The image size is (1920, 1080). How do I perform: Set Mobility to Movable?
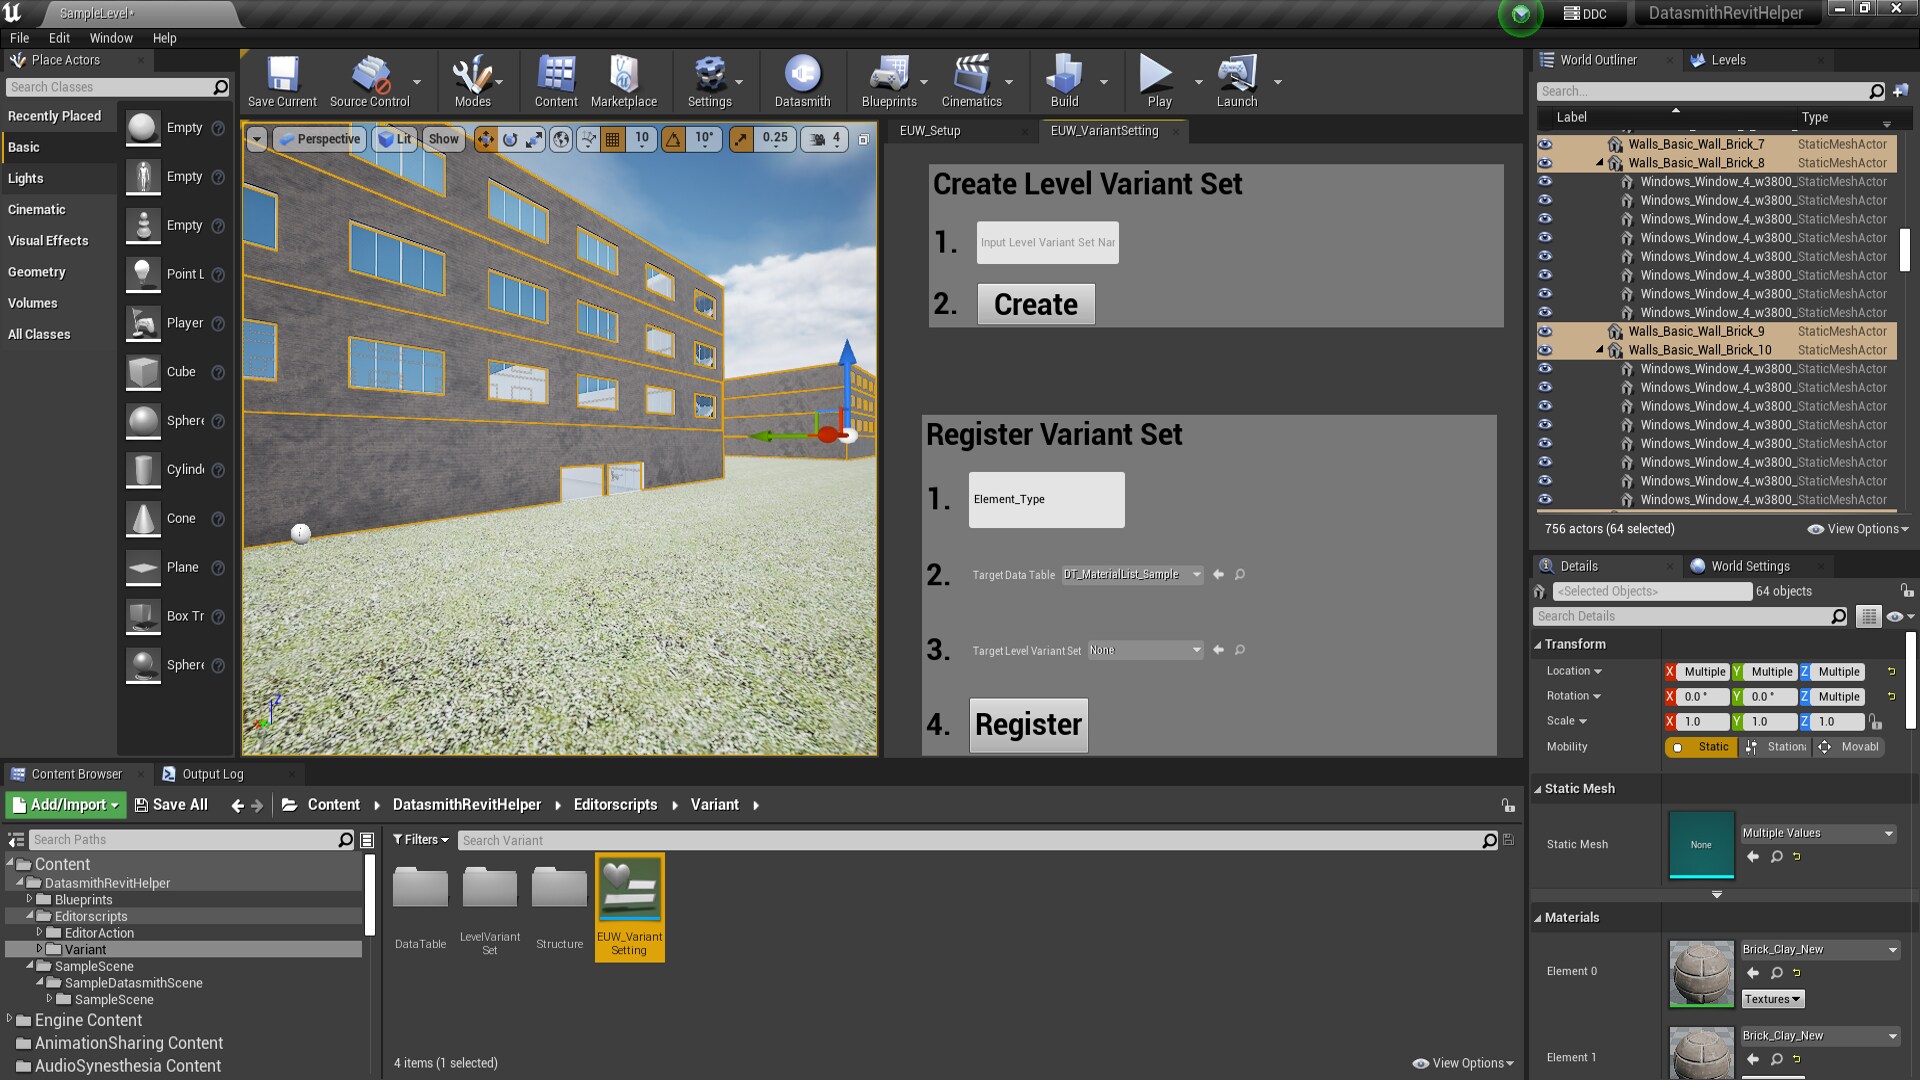(x=1850, y=747)
